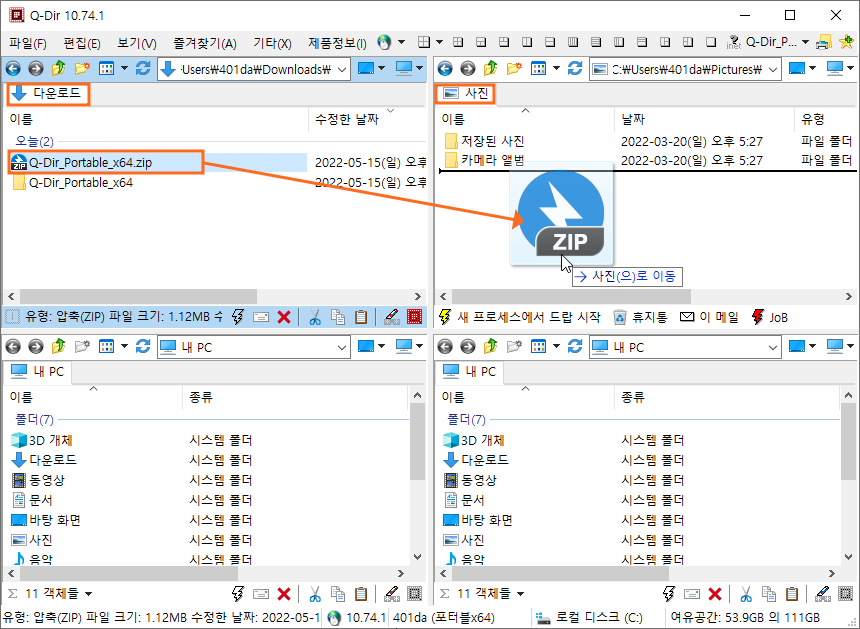
Task: Click the edit pencil icon in Downloads pane
Action: pos(392,317)
